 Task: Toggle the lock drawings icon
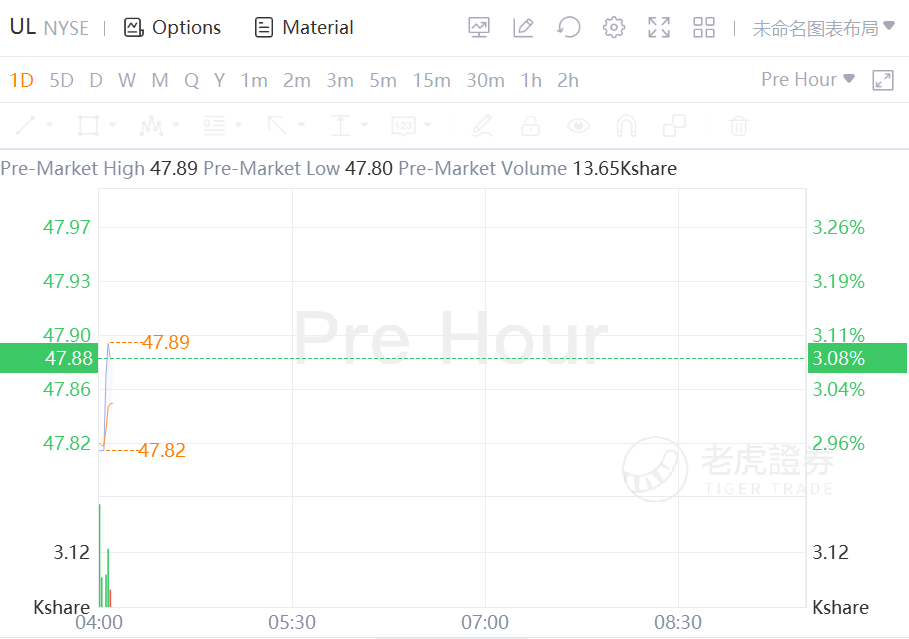pos(530,126)
